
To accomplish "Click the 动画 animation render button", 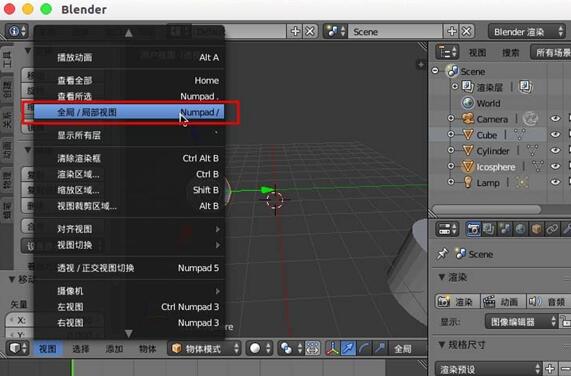I will click(x=503, y=302).
